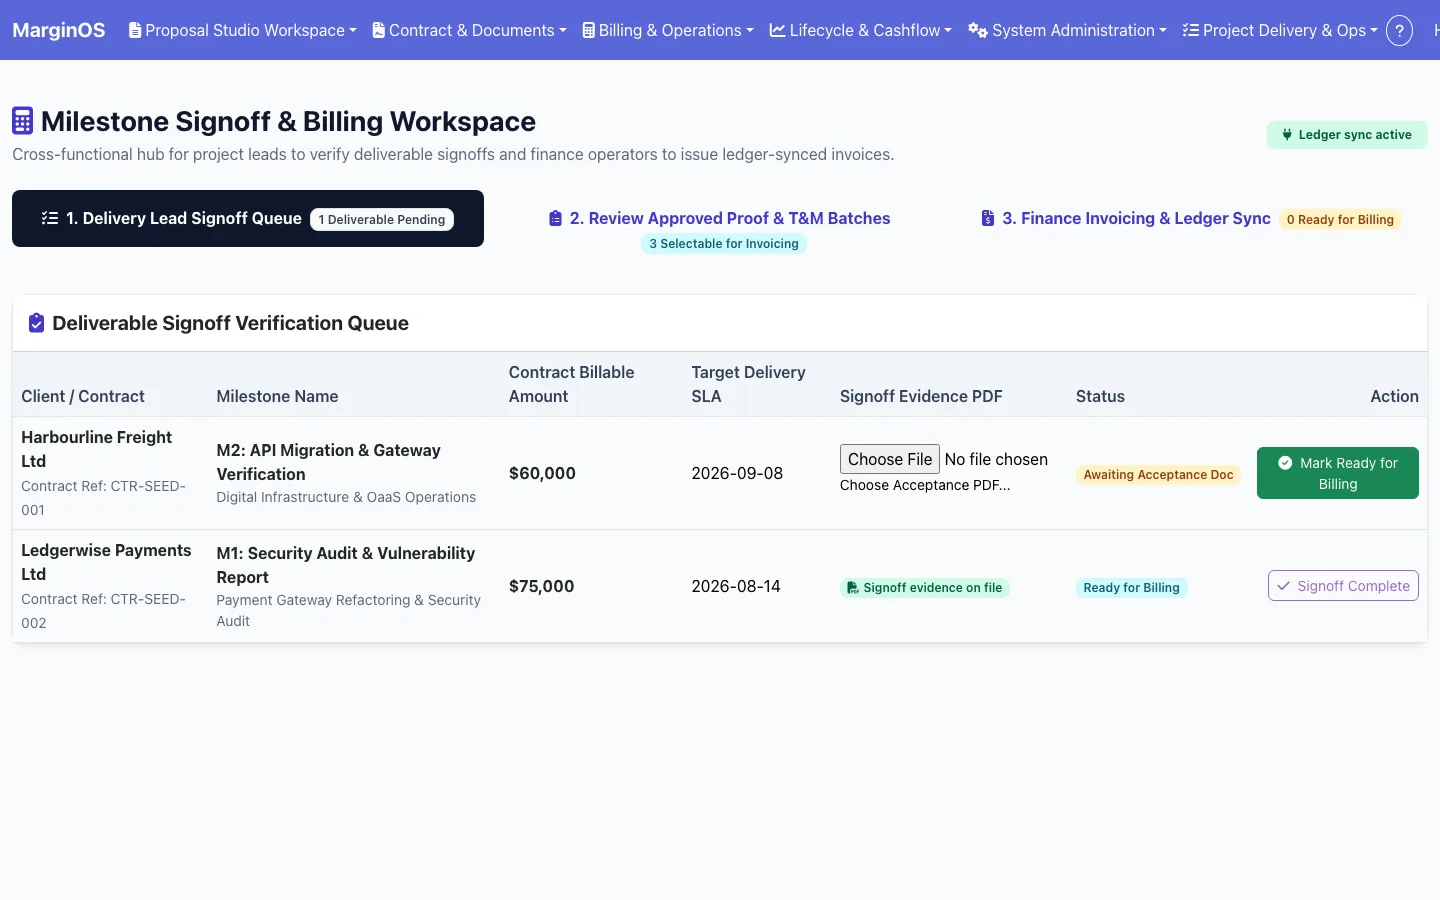This screenshot has width=1440, height=900.
Task: Click the calculator icon beside the workspace title
Action: coord(22,121)
